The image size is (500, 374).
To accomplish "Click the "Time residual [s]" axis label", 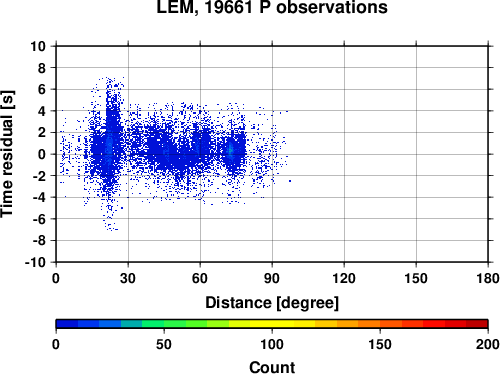I will (x=7, y=154).
